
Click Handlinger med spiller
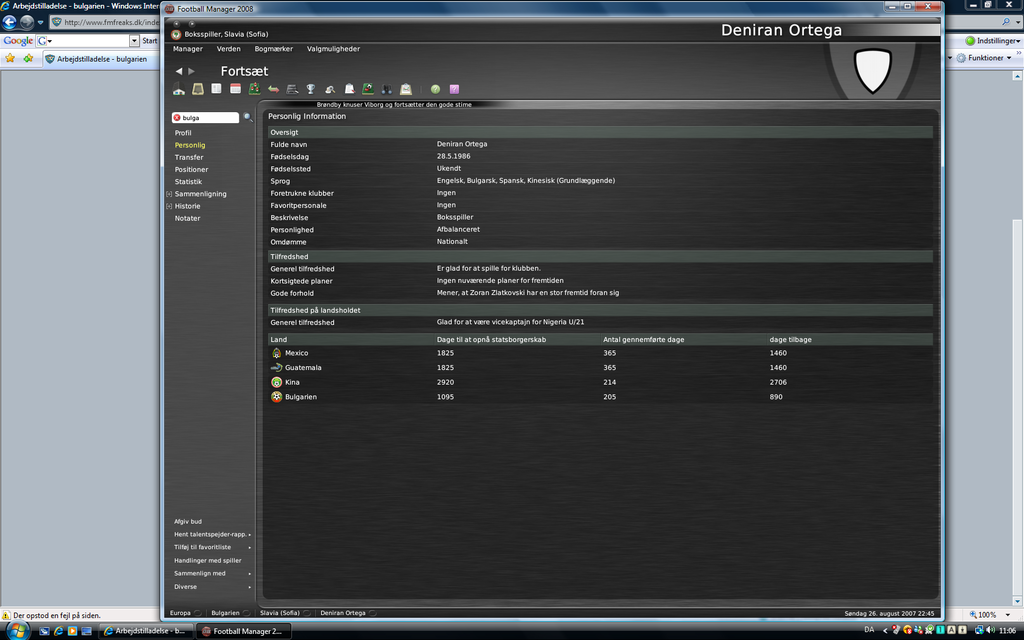pos(208,560)
